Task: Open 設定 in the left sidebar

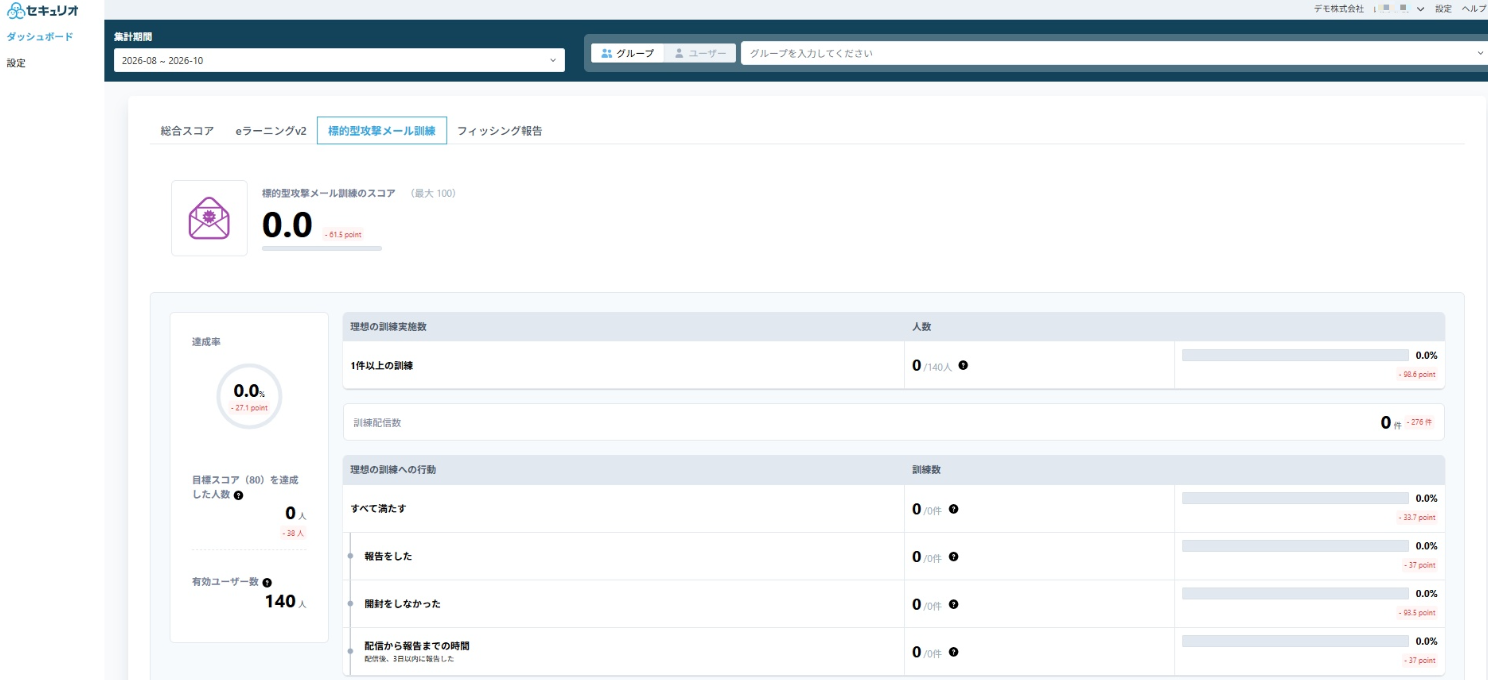Action: click(16, 63)
